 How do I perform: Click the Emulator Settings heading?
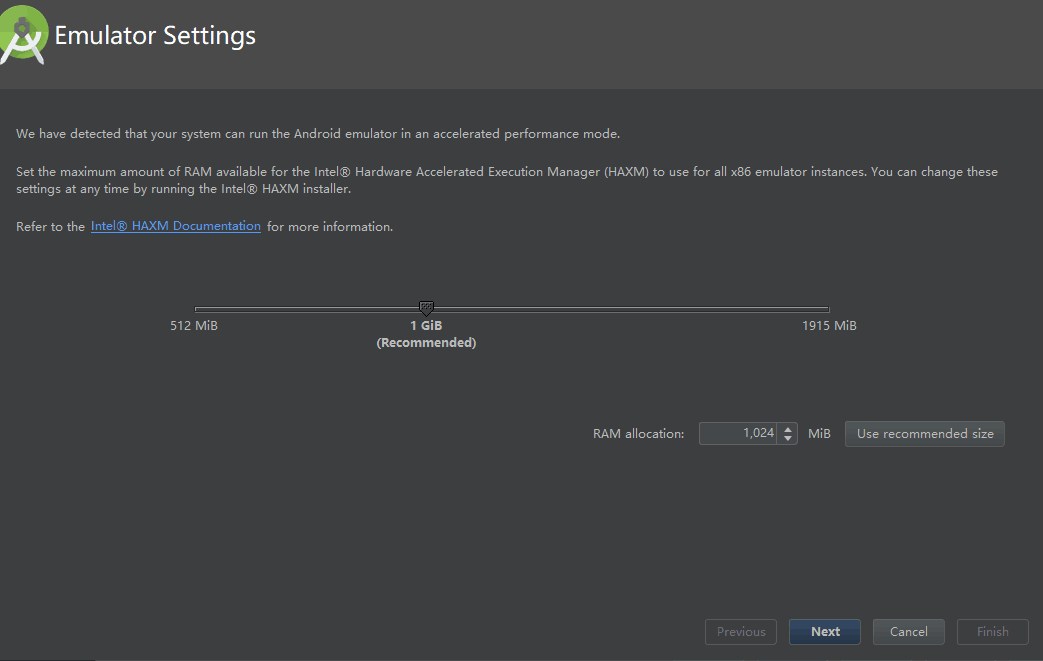coord(155,35)
